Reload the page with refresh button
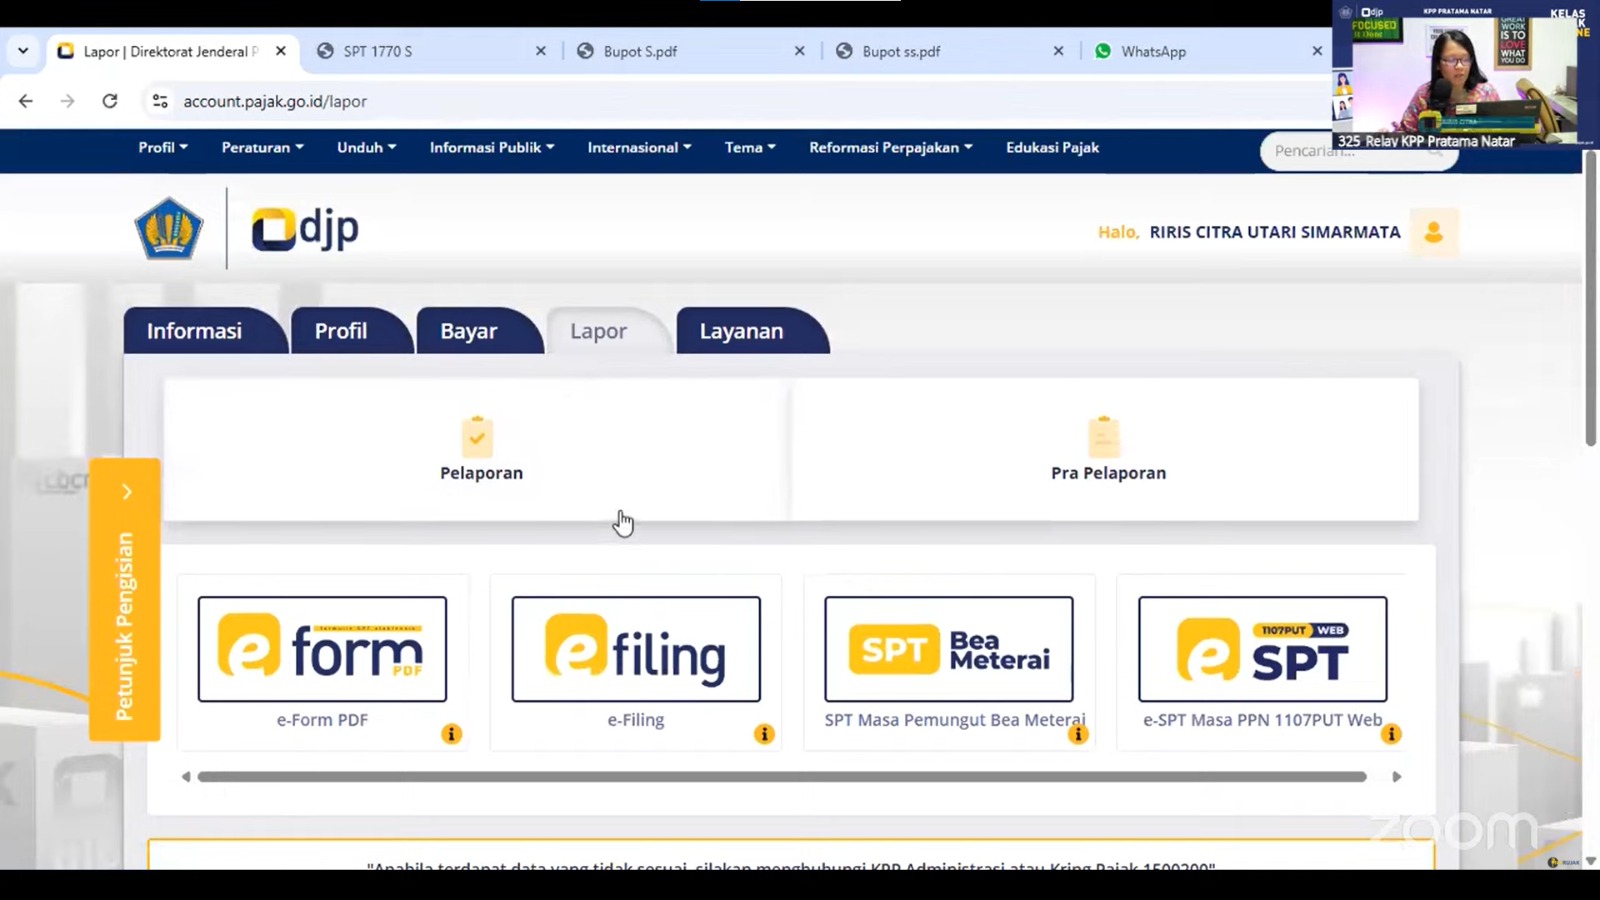This screenshot has height=900, width=1600. (x=110, y=101)
